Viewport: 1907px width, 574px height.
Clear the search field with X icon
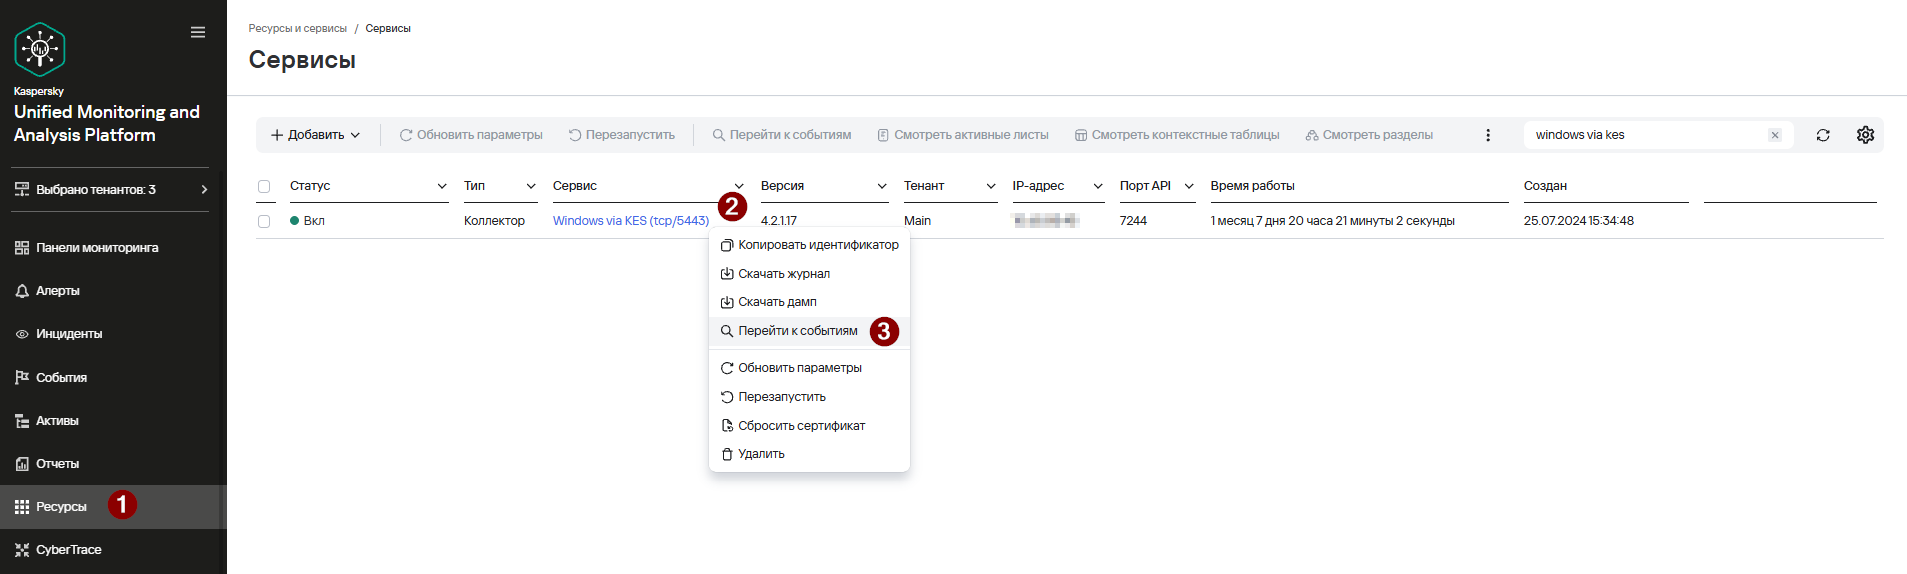[x=1775, y=135]
